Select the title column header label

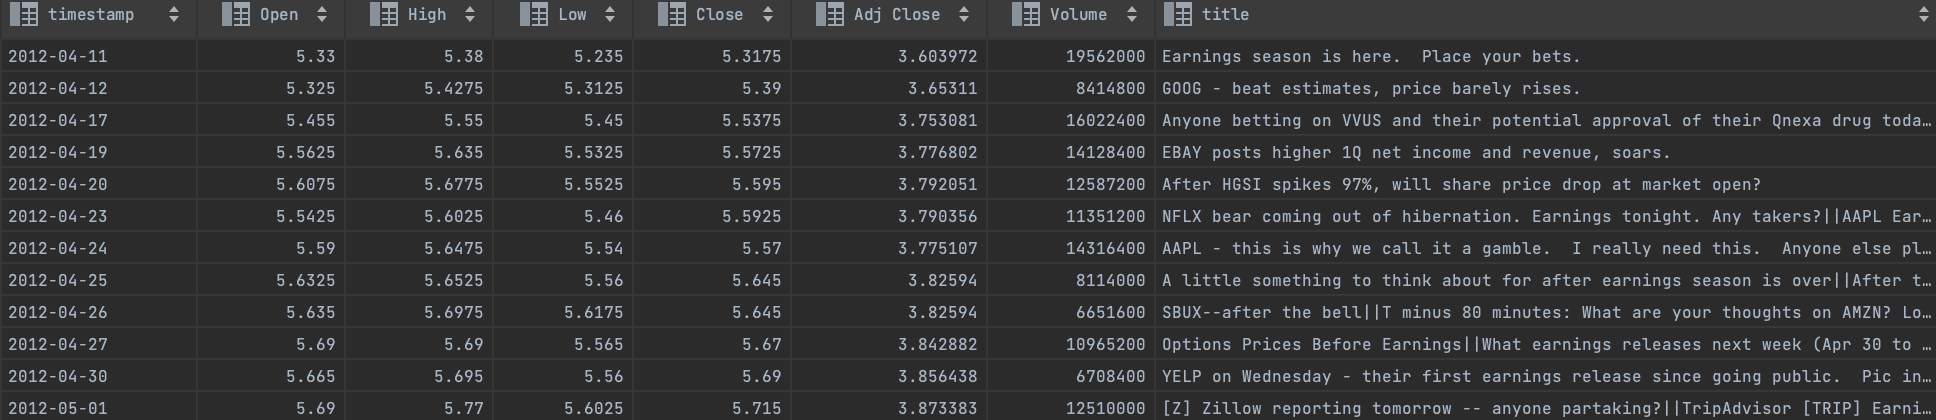(x=1226, y=15)
